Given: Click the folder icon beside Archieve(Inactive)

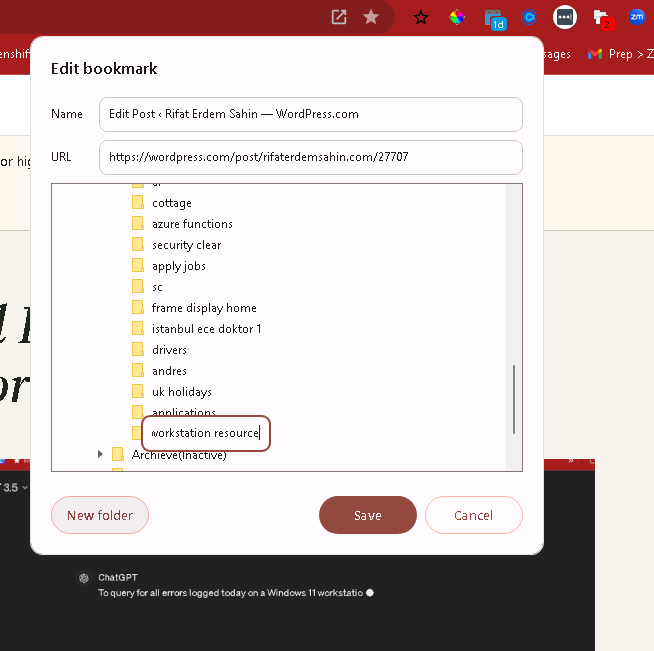Looking at the screenshot, I should pos(118,454).
